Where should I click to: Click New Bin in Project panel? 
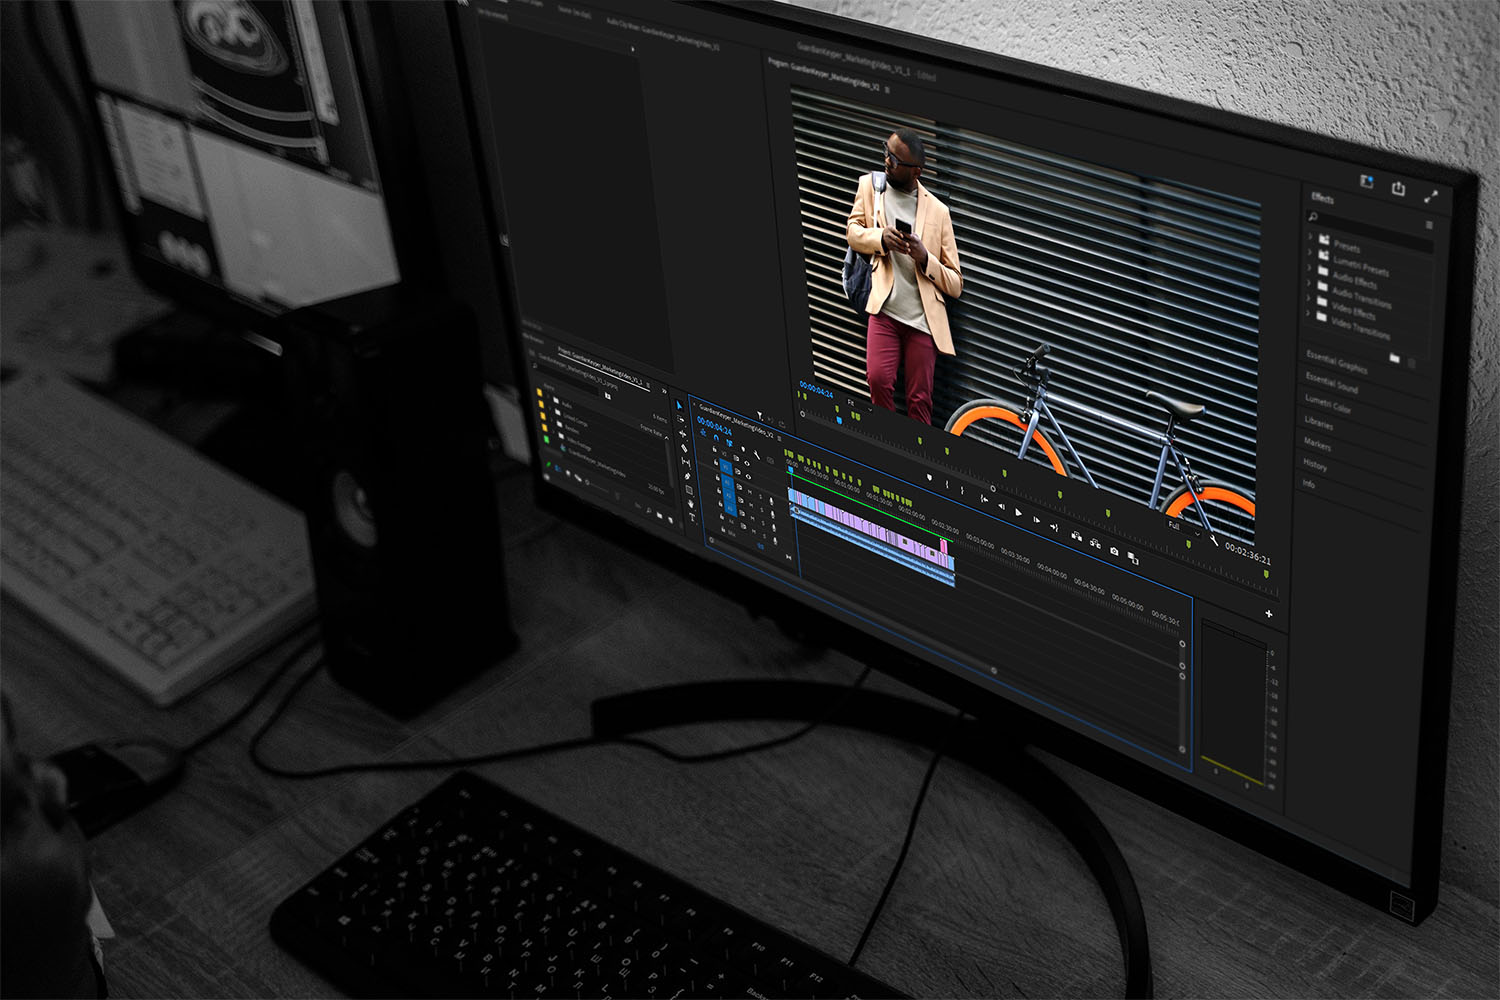[x=660, y=515]
